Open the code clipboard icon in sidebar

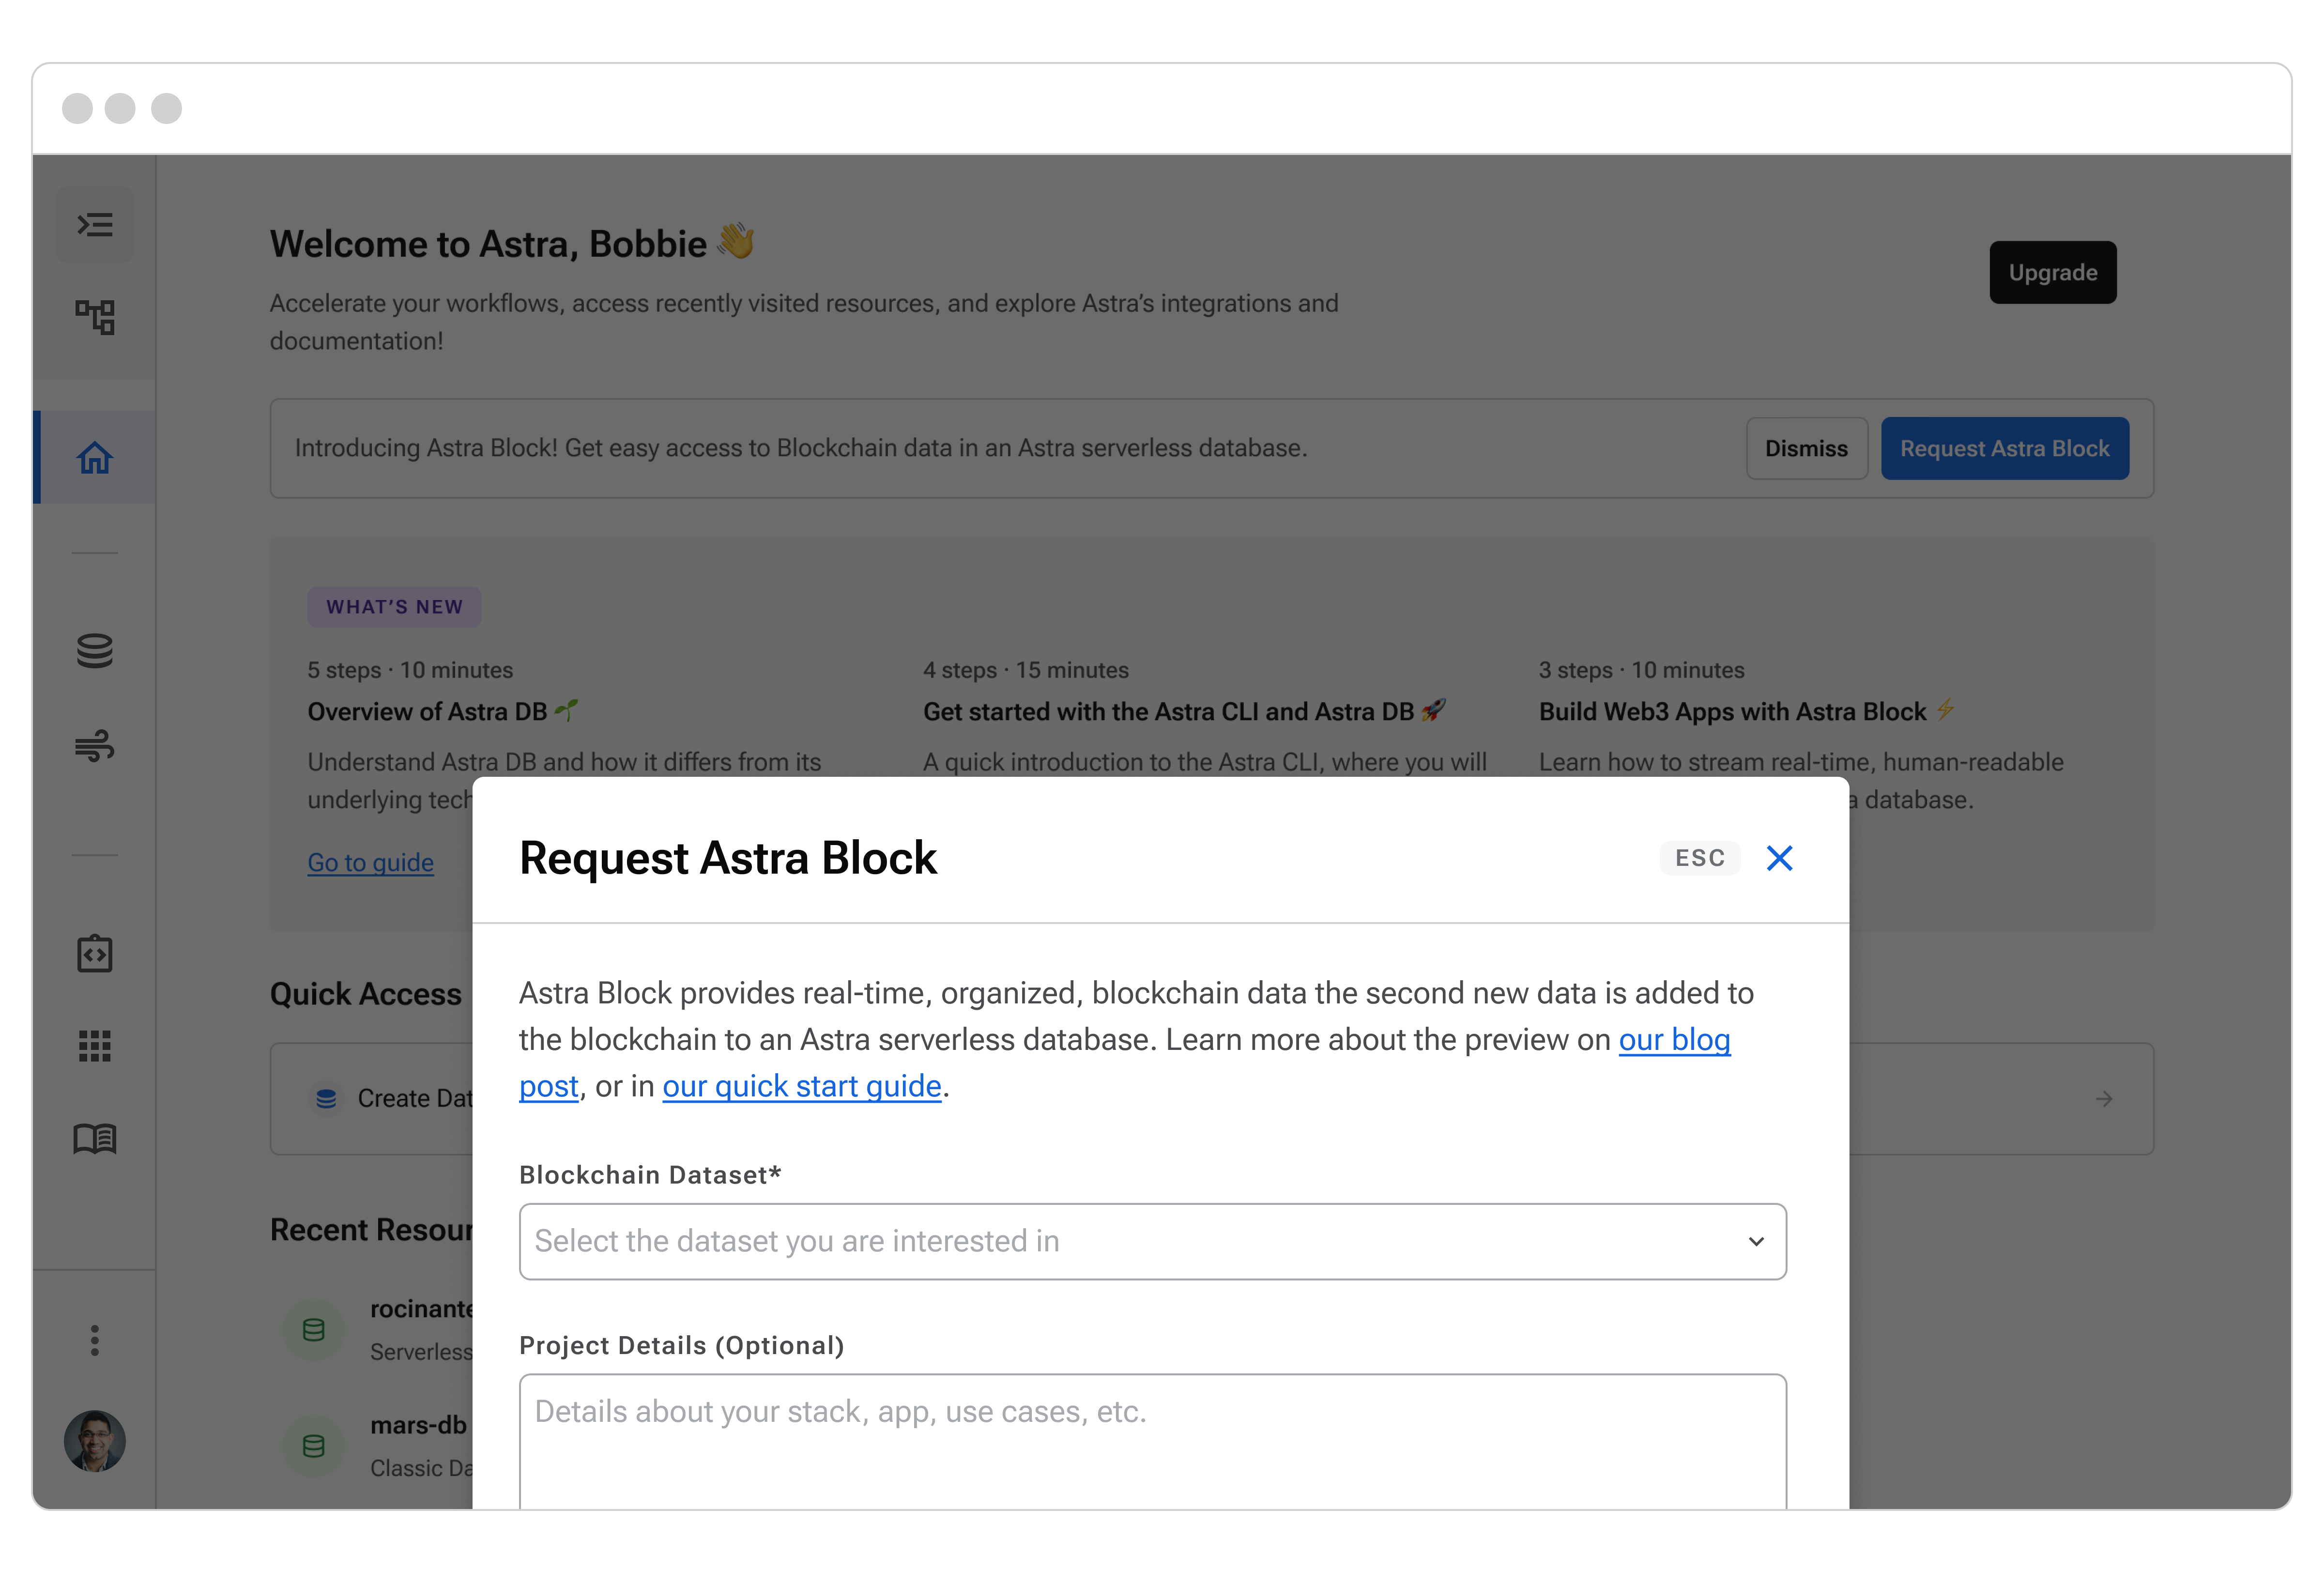click(95, 954)
